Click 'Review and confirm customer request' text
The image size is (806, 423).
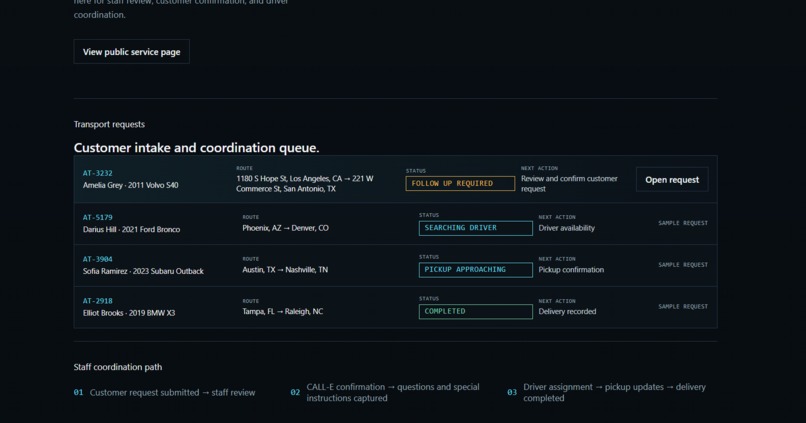tap(569, 183)
